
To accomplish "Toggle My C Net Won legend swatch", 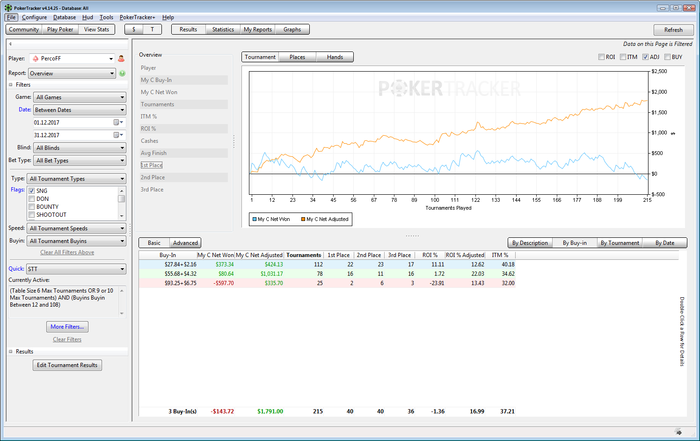I will [x=254, y=219].
